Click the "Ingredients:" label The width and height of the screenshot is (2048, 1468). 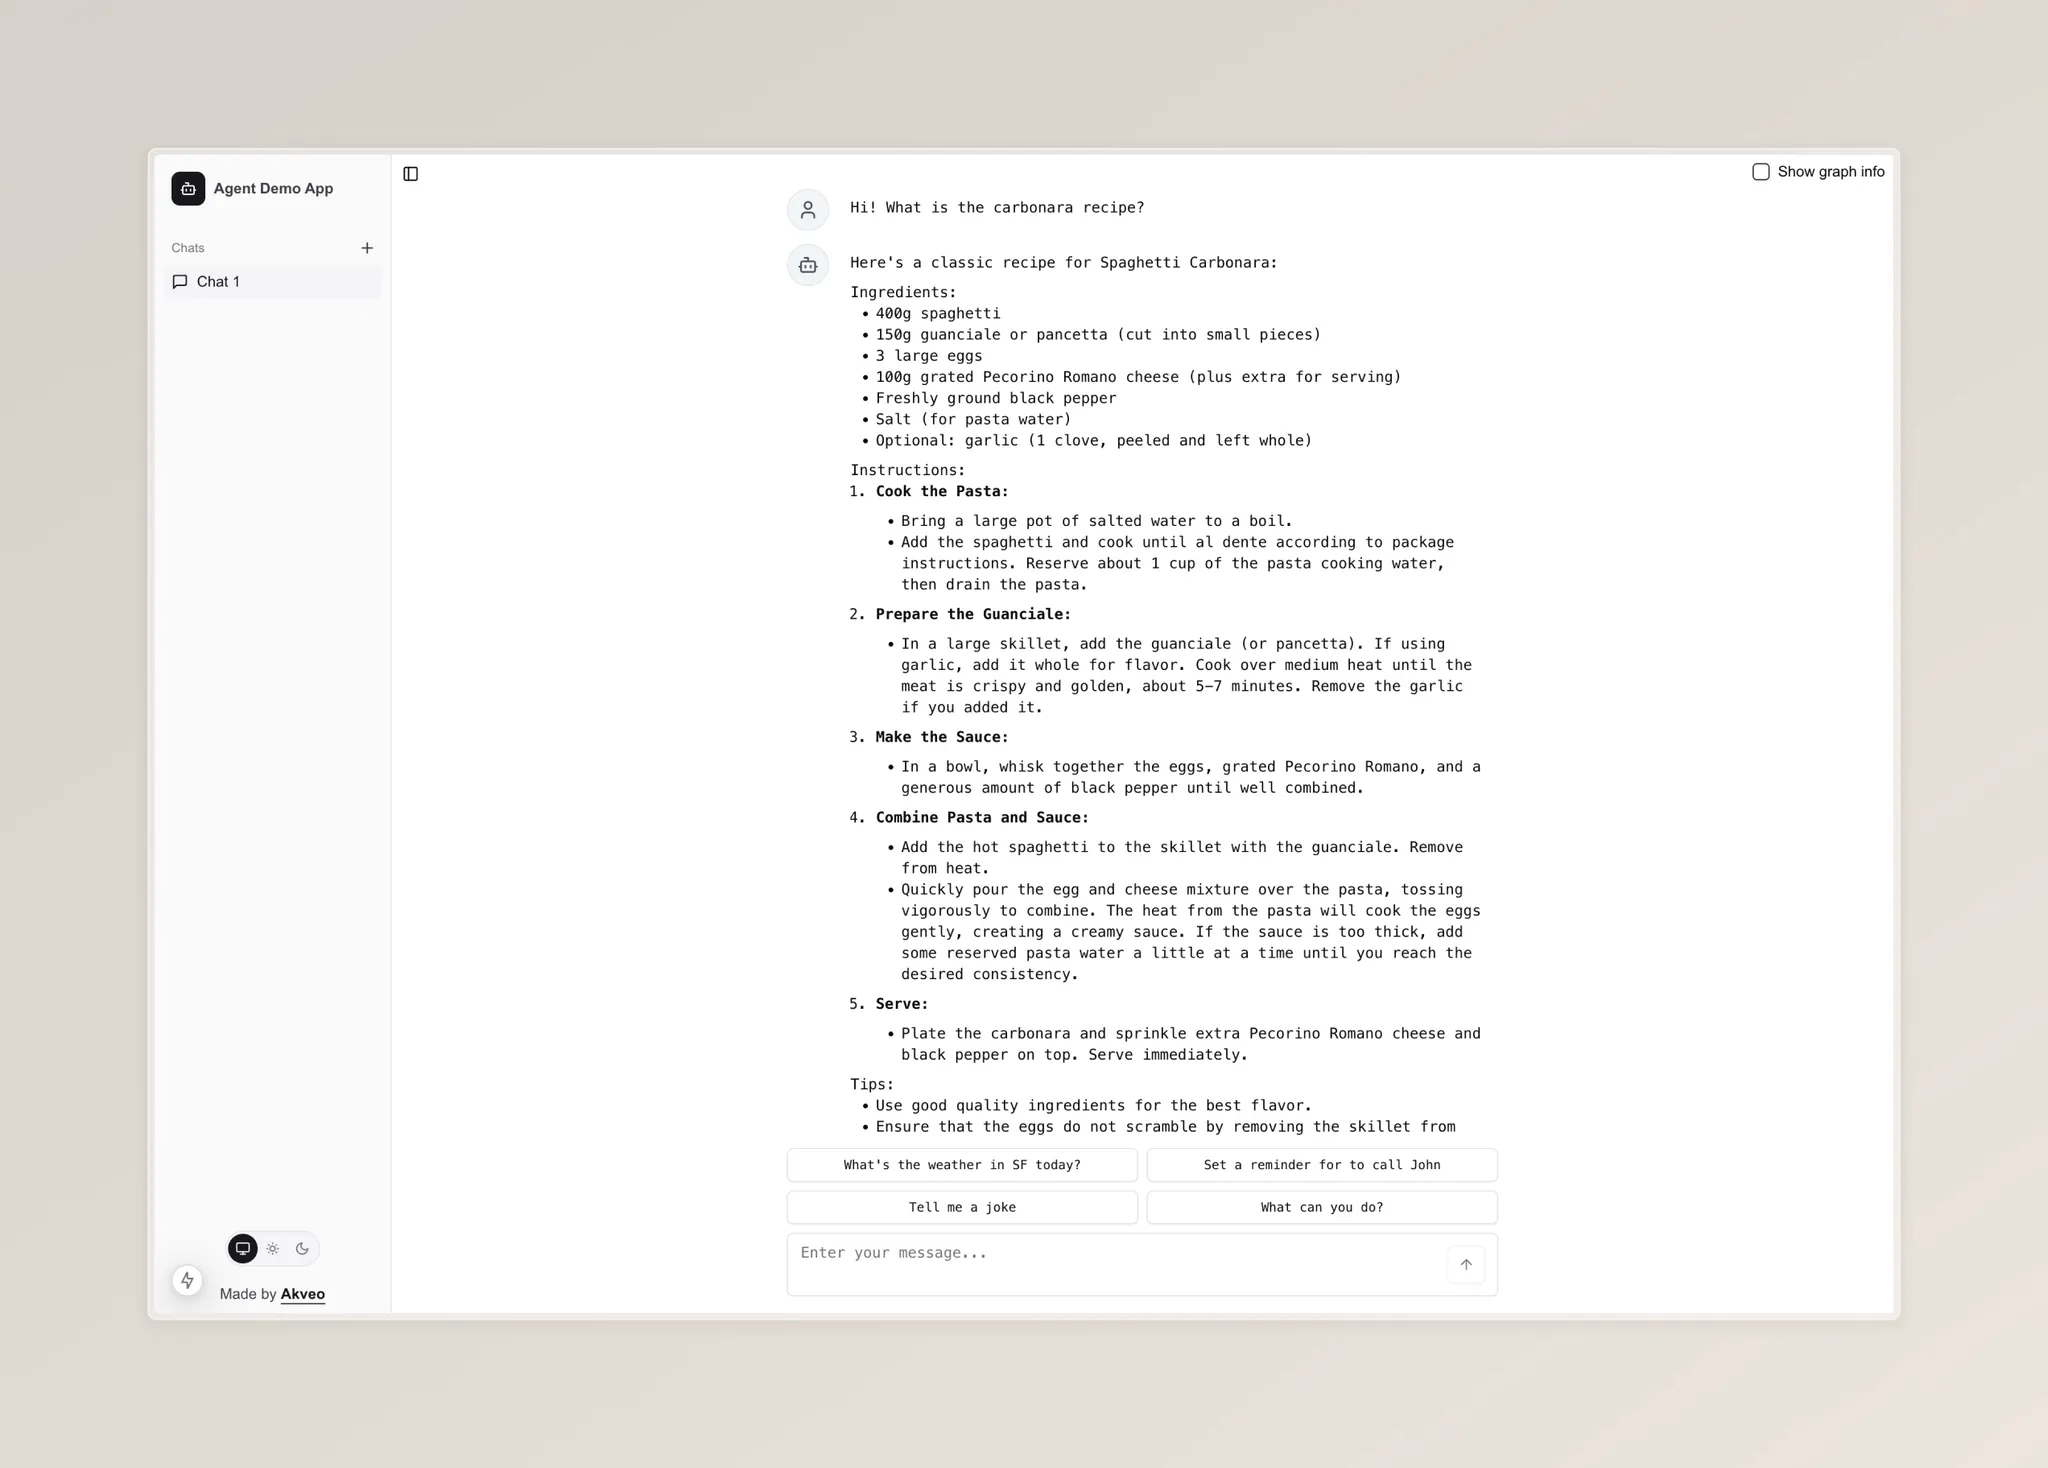(x=903, y=292)
